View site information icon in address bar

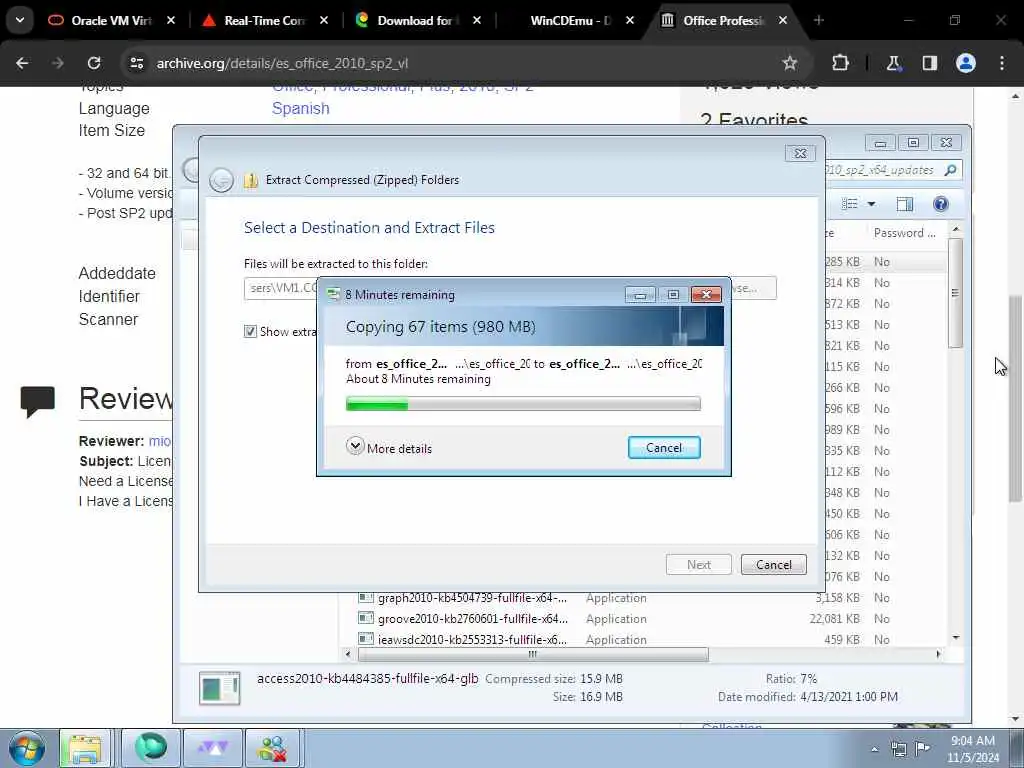coord(136,63)
